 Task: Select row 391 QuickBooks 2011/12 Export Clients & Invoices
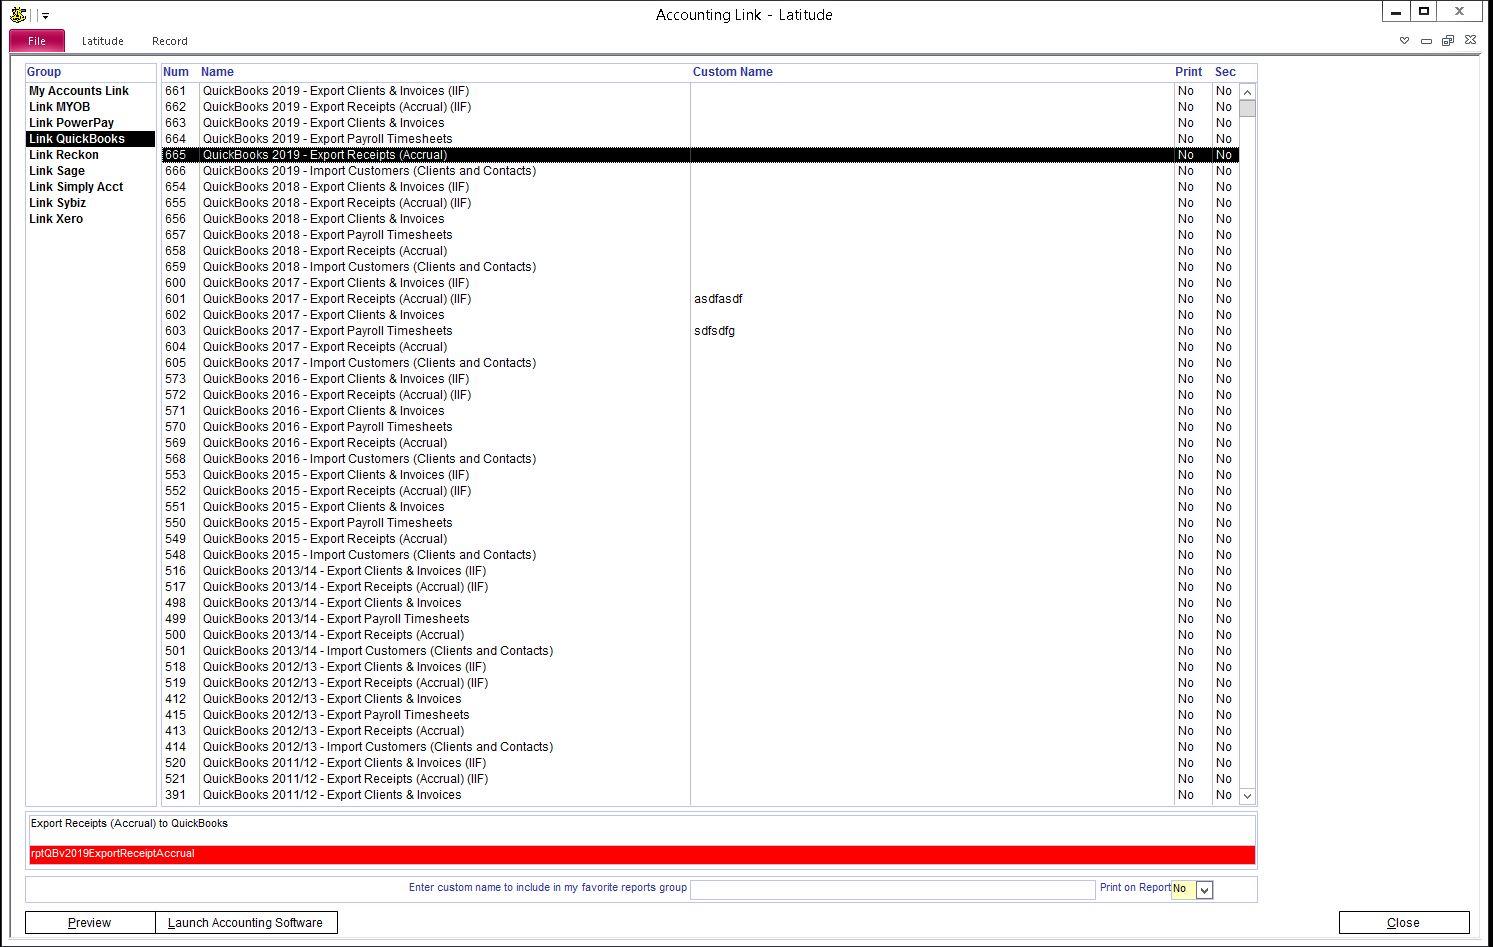700,795
